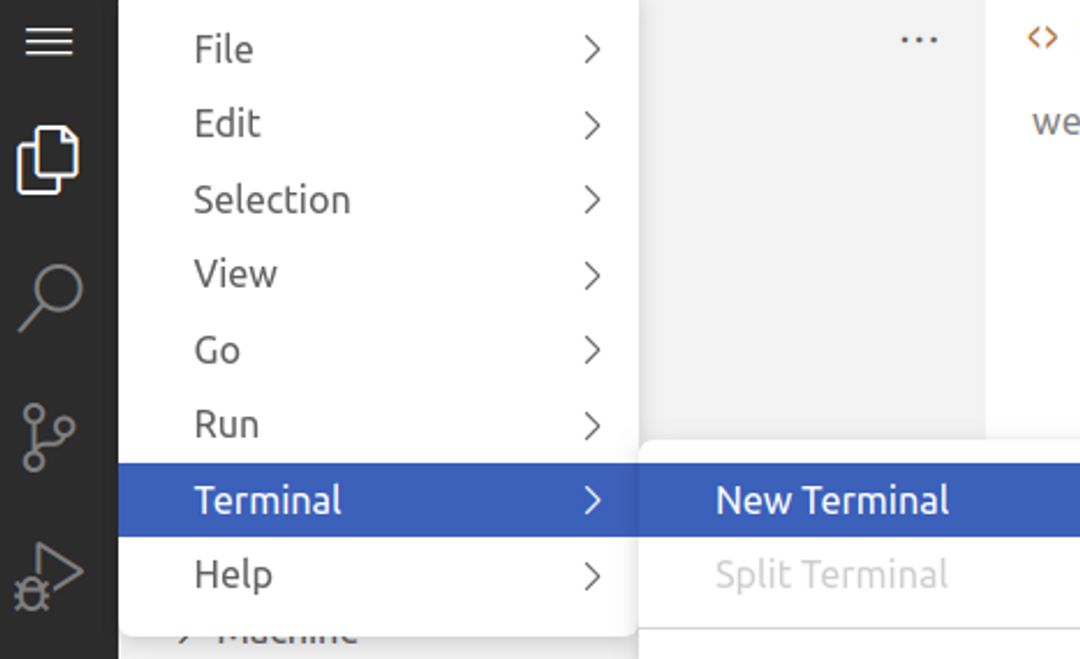Image resolution: width=1080 pixels, height=659 pixels.
Task: Open the Run and Debug view
Action: 48,577
